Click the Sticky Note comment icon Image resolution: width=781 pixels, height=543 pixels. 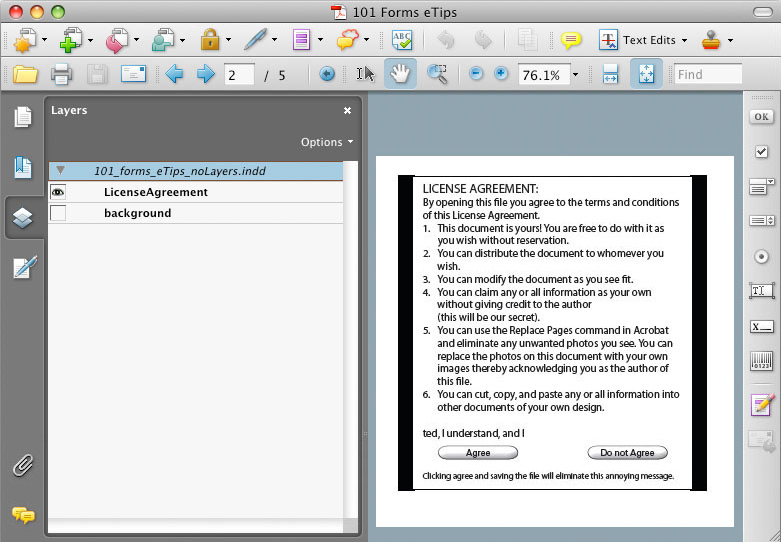pyautogui.click(x=571, y=41)
